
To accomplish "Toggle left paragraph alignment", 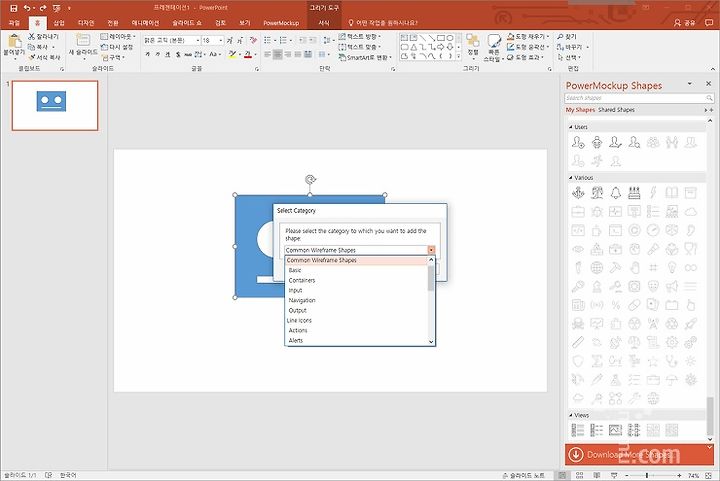I will pos(268,55).
